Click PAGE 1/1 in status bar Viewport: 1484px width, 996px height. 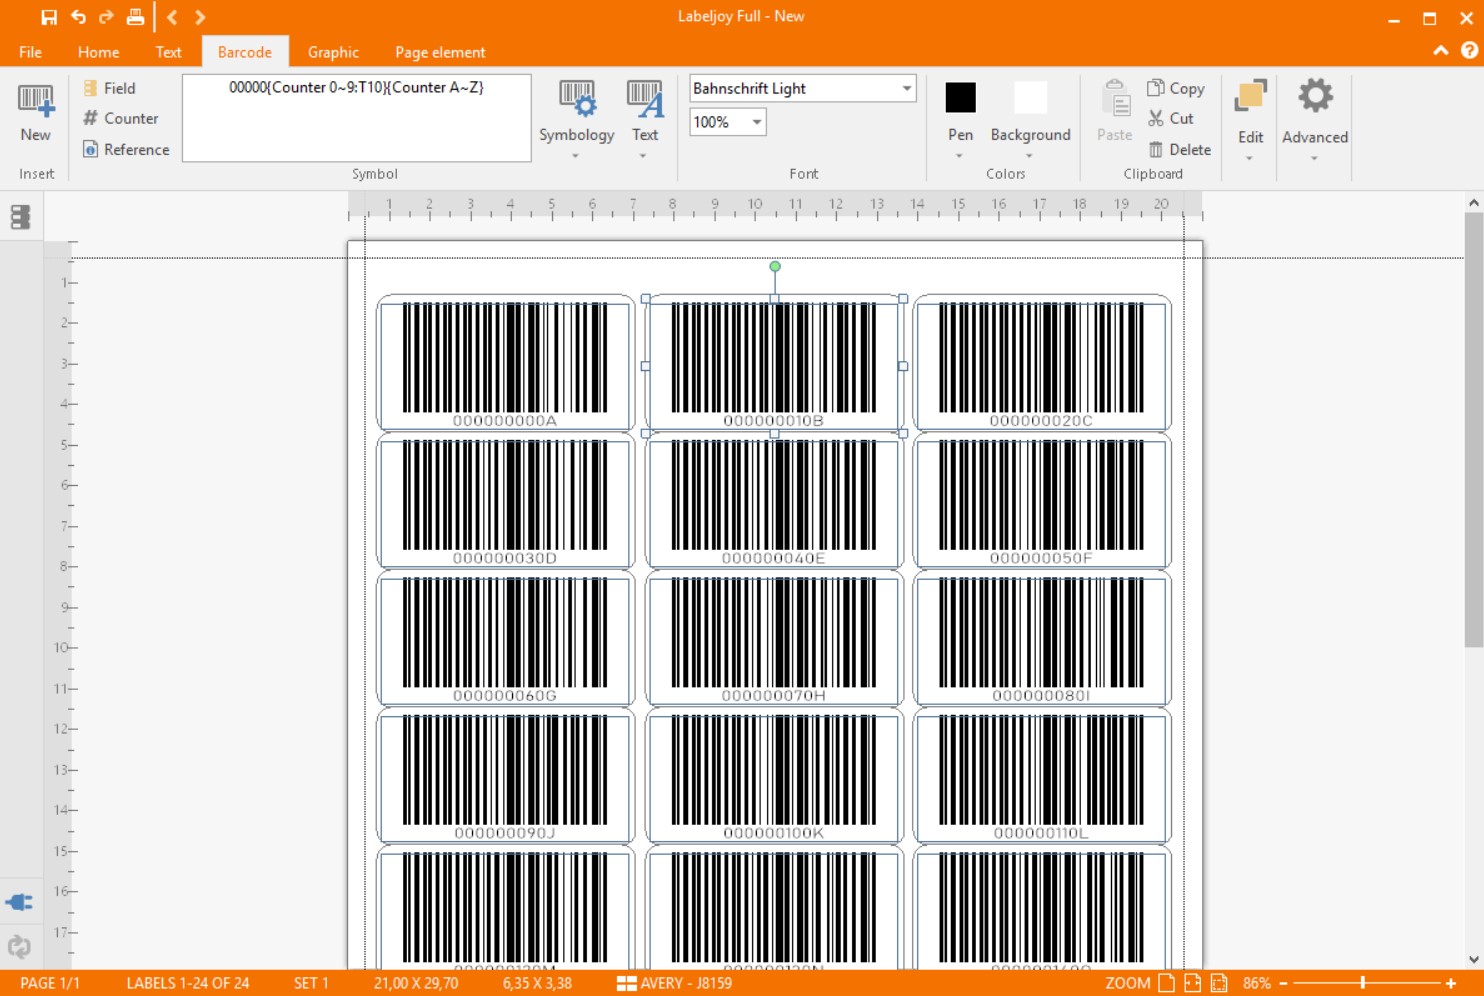coord(50,983)
